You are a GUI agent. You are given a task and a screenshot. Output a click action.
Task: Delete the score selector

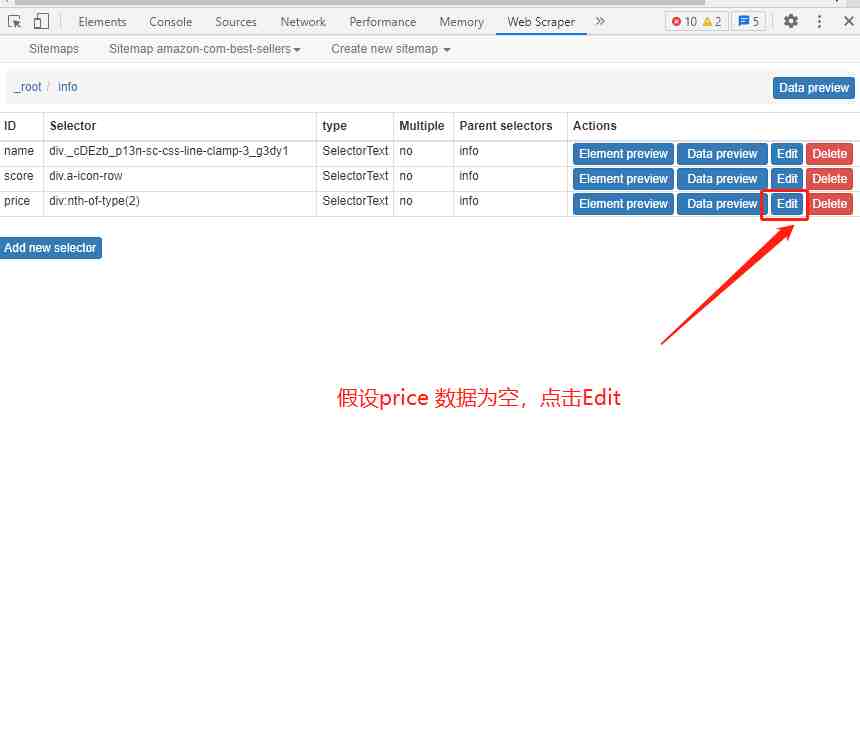pos(829,179)
